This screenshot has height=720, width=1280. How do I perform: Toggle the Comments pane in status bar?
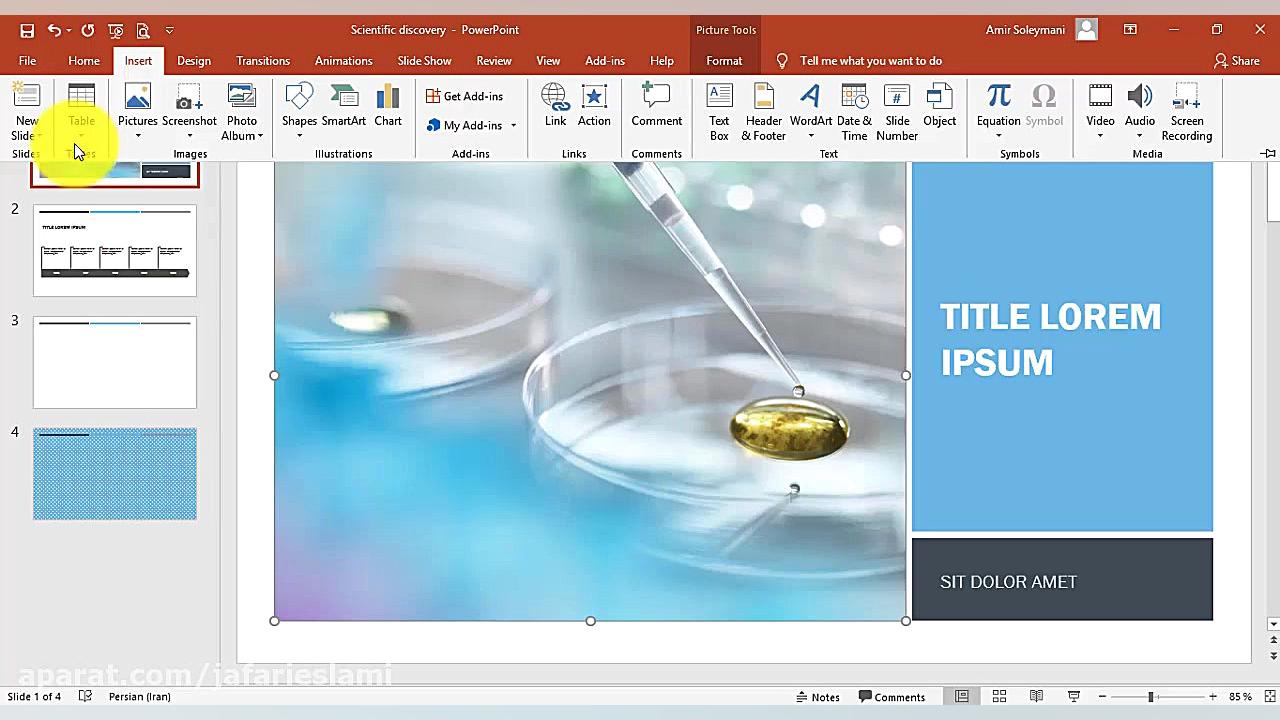(x=891, y=697)
